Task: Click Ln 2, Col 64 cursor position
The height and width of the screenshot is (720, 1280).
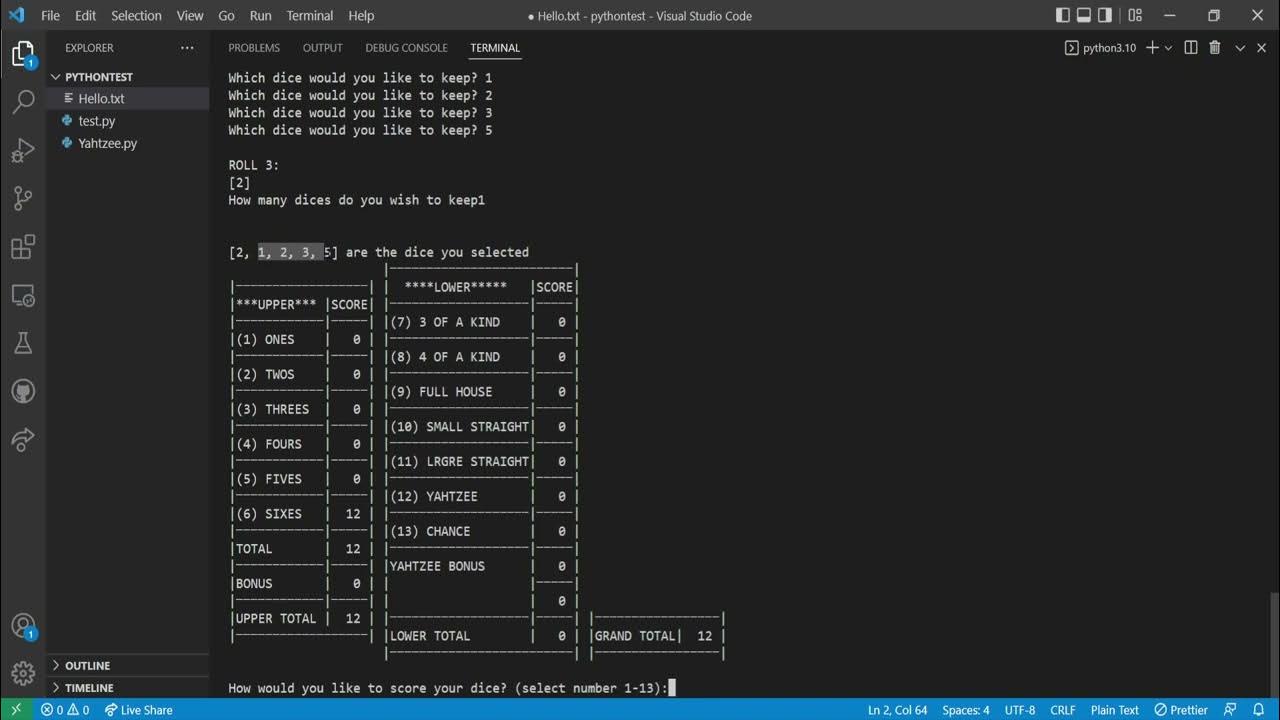Action: [x=898, y=710]
